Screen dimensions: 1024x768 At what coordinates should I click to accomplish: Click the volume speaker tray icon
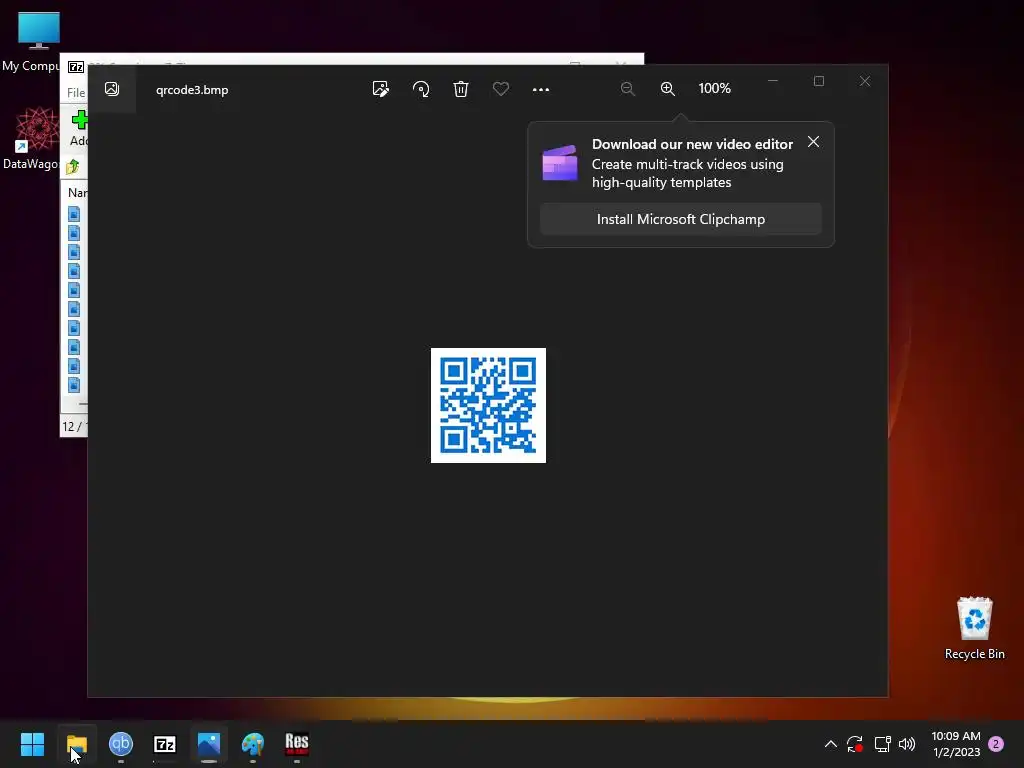pyautogui.click(x=907, y=744)
